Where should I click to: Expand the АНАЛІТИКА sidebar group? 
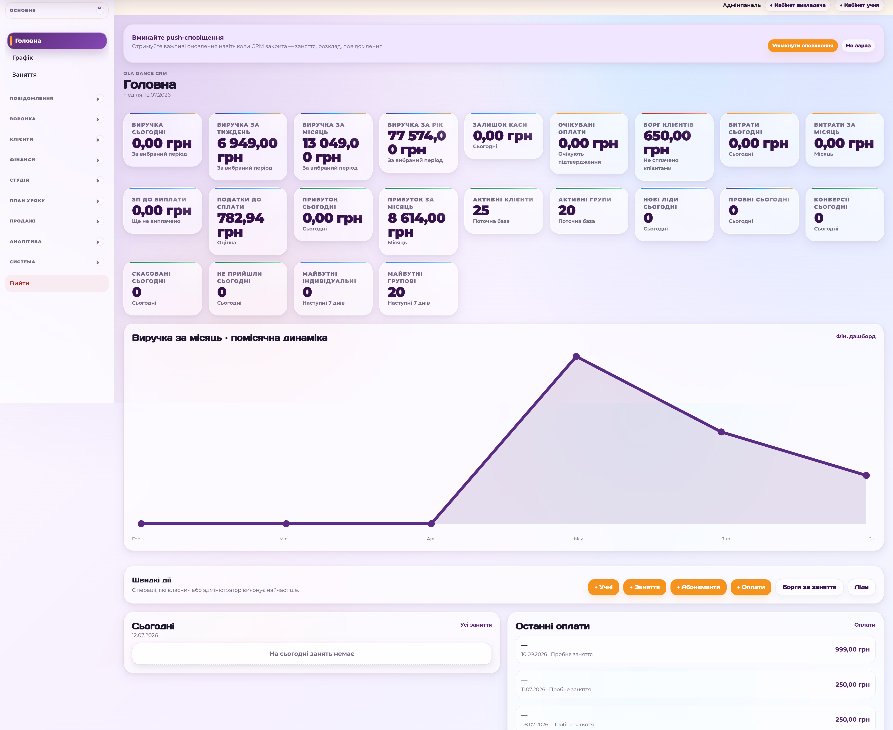click(x=56, y=241)
